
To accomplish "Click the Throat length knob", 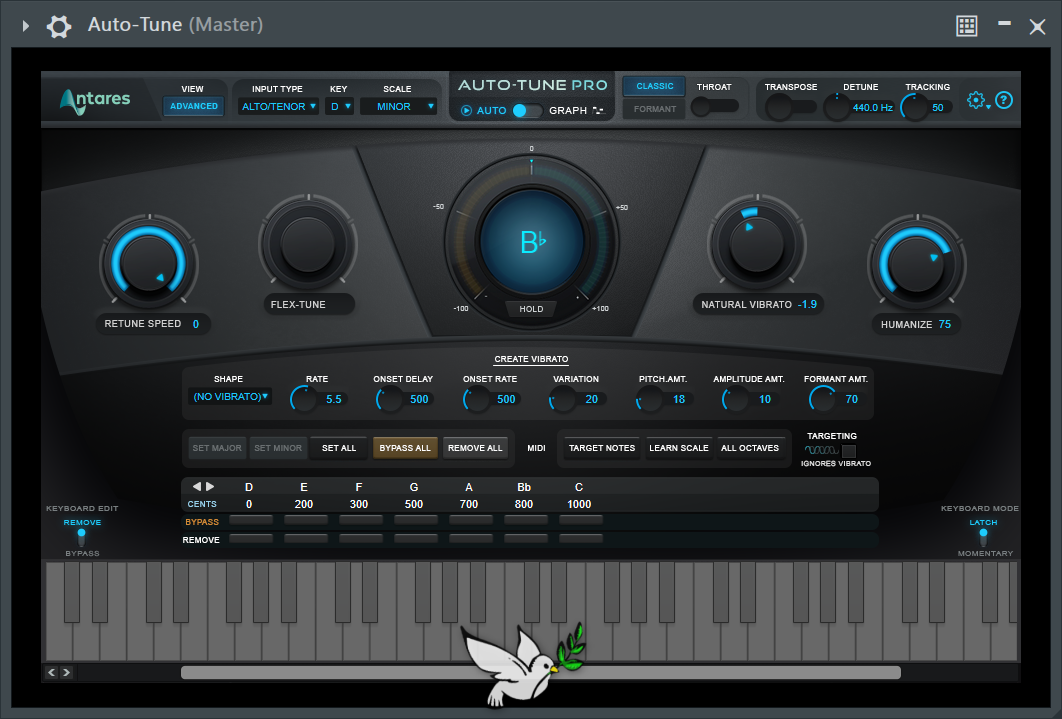I will click(702, 107).
